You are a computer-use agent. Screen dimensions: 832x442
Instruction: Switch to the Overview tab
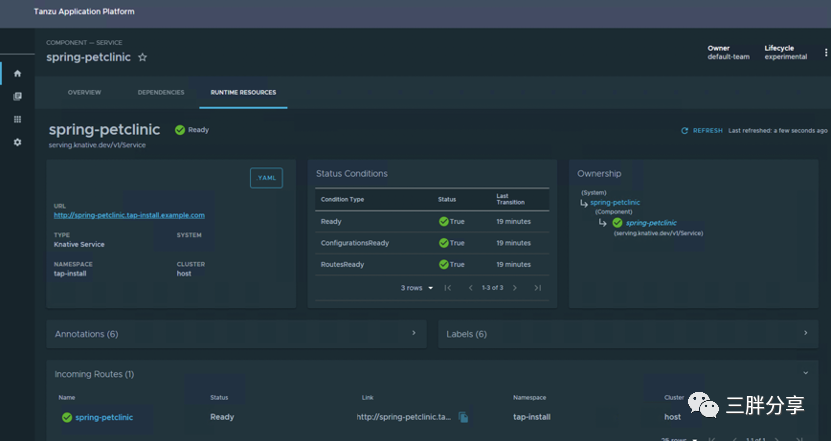click(84, 92)
